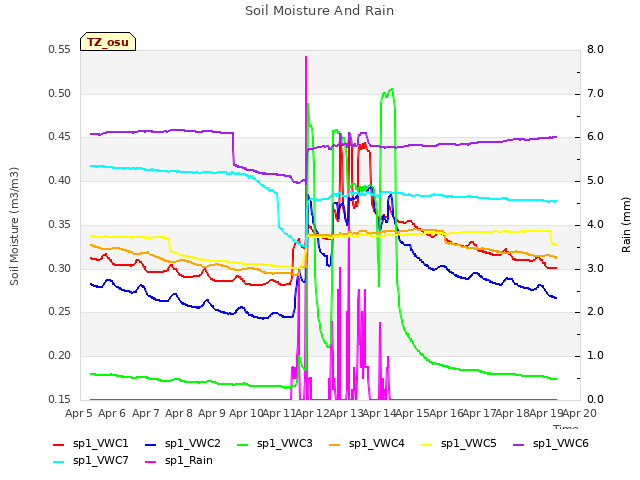This screenshot has height=480, width=640.
Task: Select the sp1_VWC4 legend label
Action: [x=376, y=444]
